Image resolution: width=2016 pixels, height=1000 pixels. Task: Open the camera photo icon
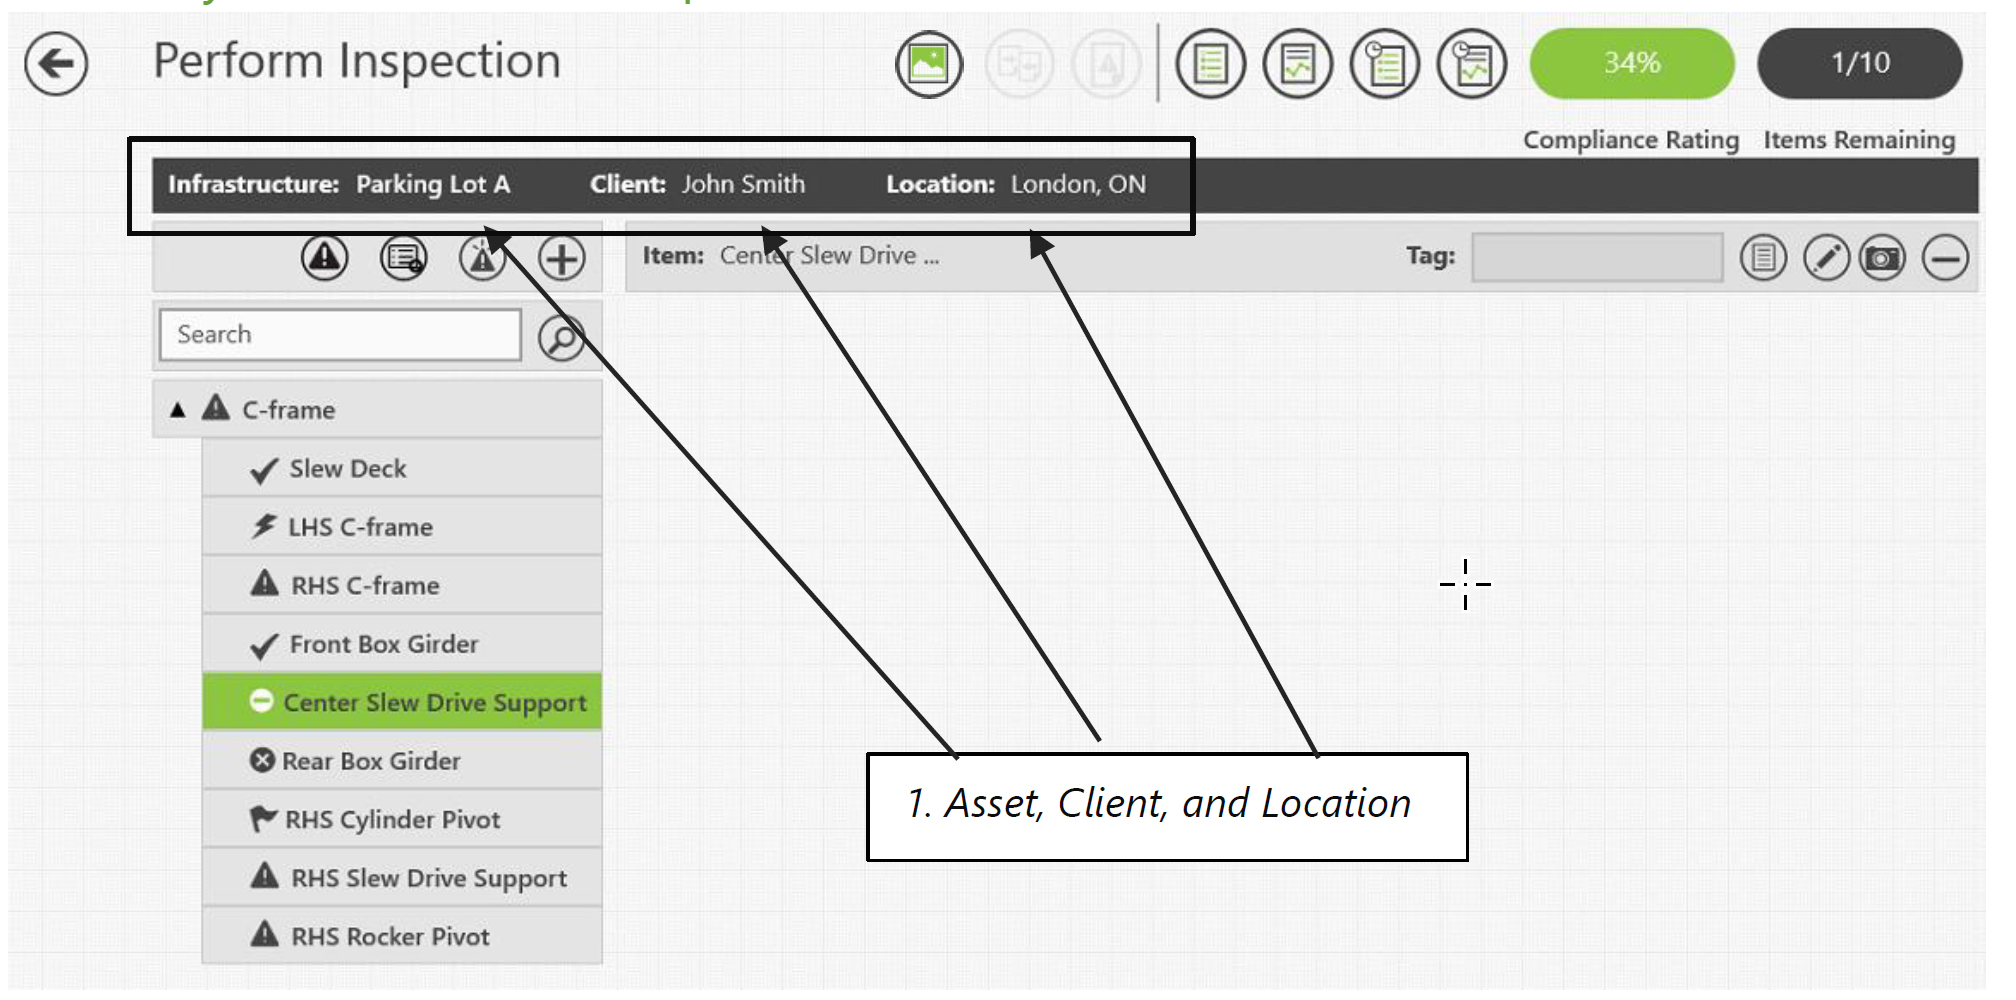(1882, 259)
